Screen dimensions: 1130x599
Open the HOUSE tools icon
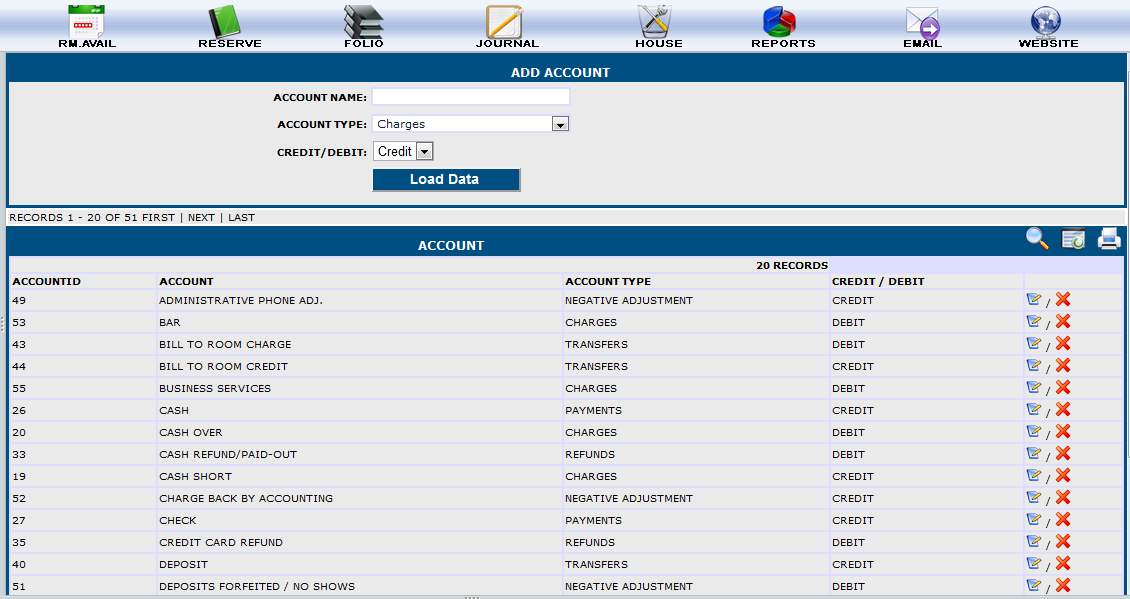click(655, 21)
